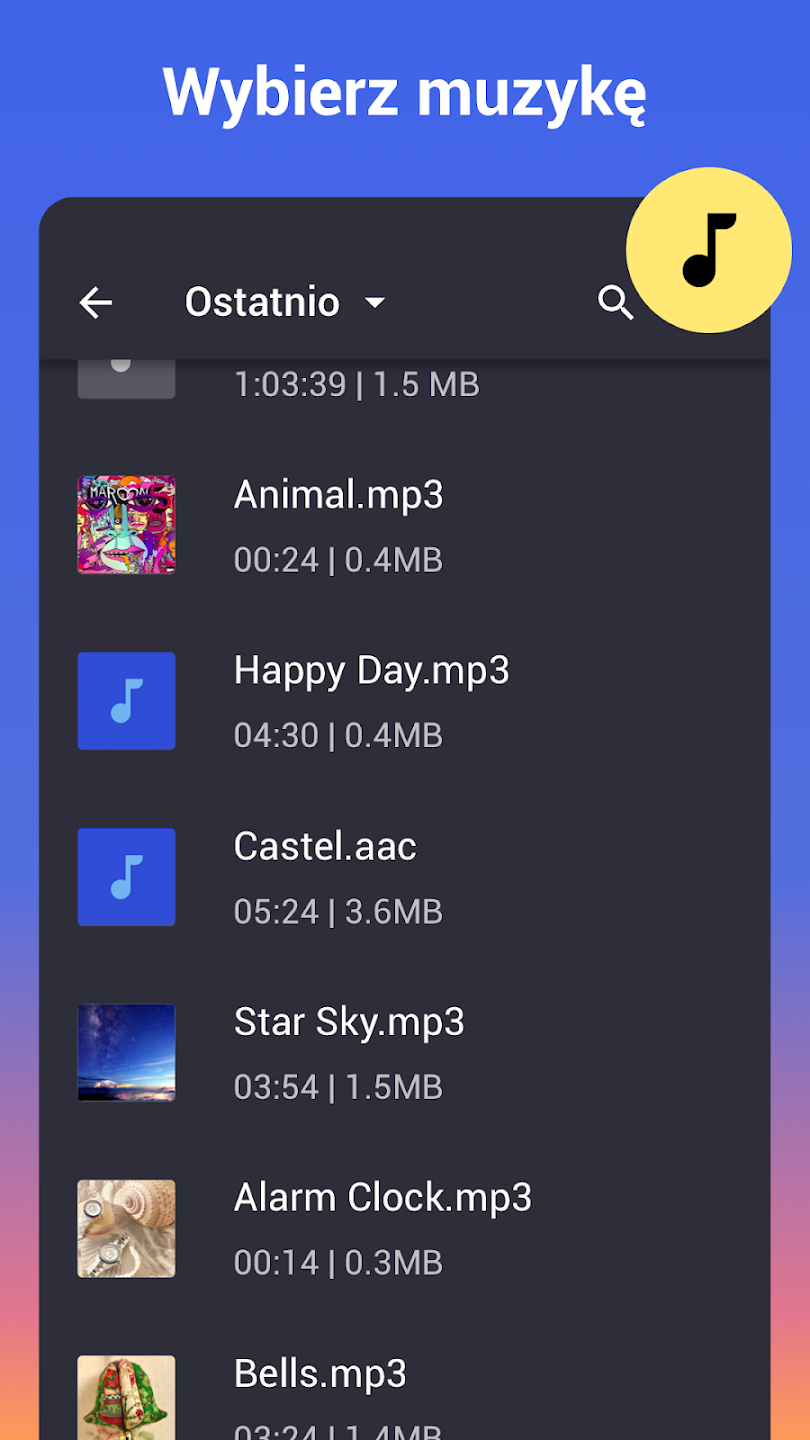Select the Alarm Clock.mp3 title
This screenshot has width=810, height=1440.
(x=382, y=1198)
